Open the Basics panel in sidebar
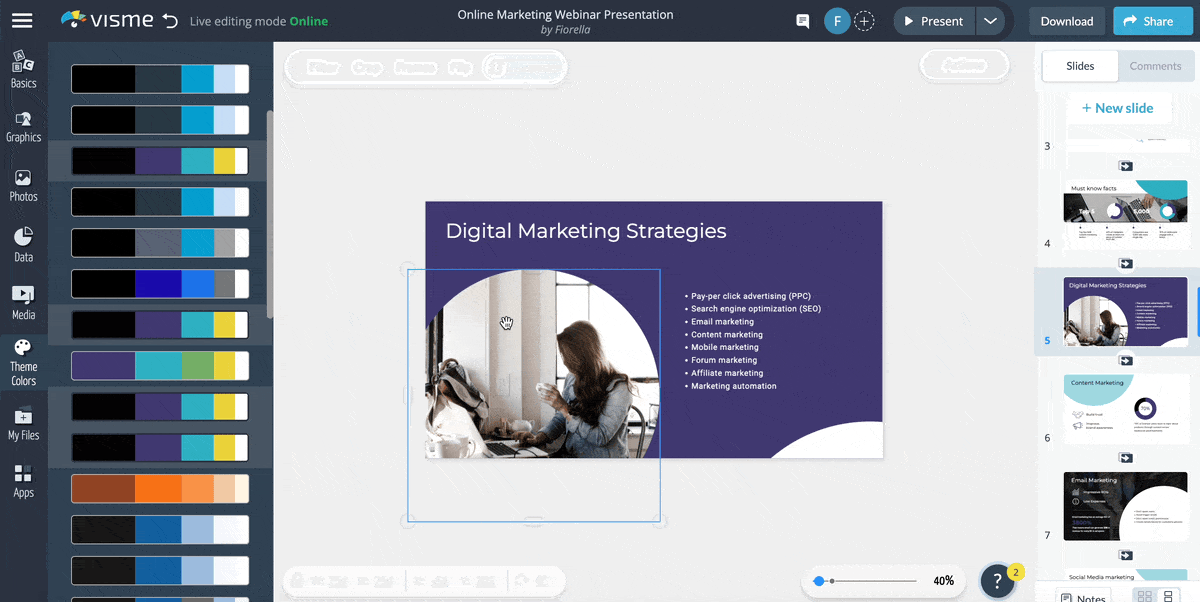Screen dimensions: 1200x602 pos(23,70)
